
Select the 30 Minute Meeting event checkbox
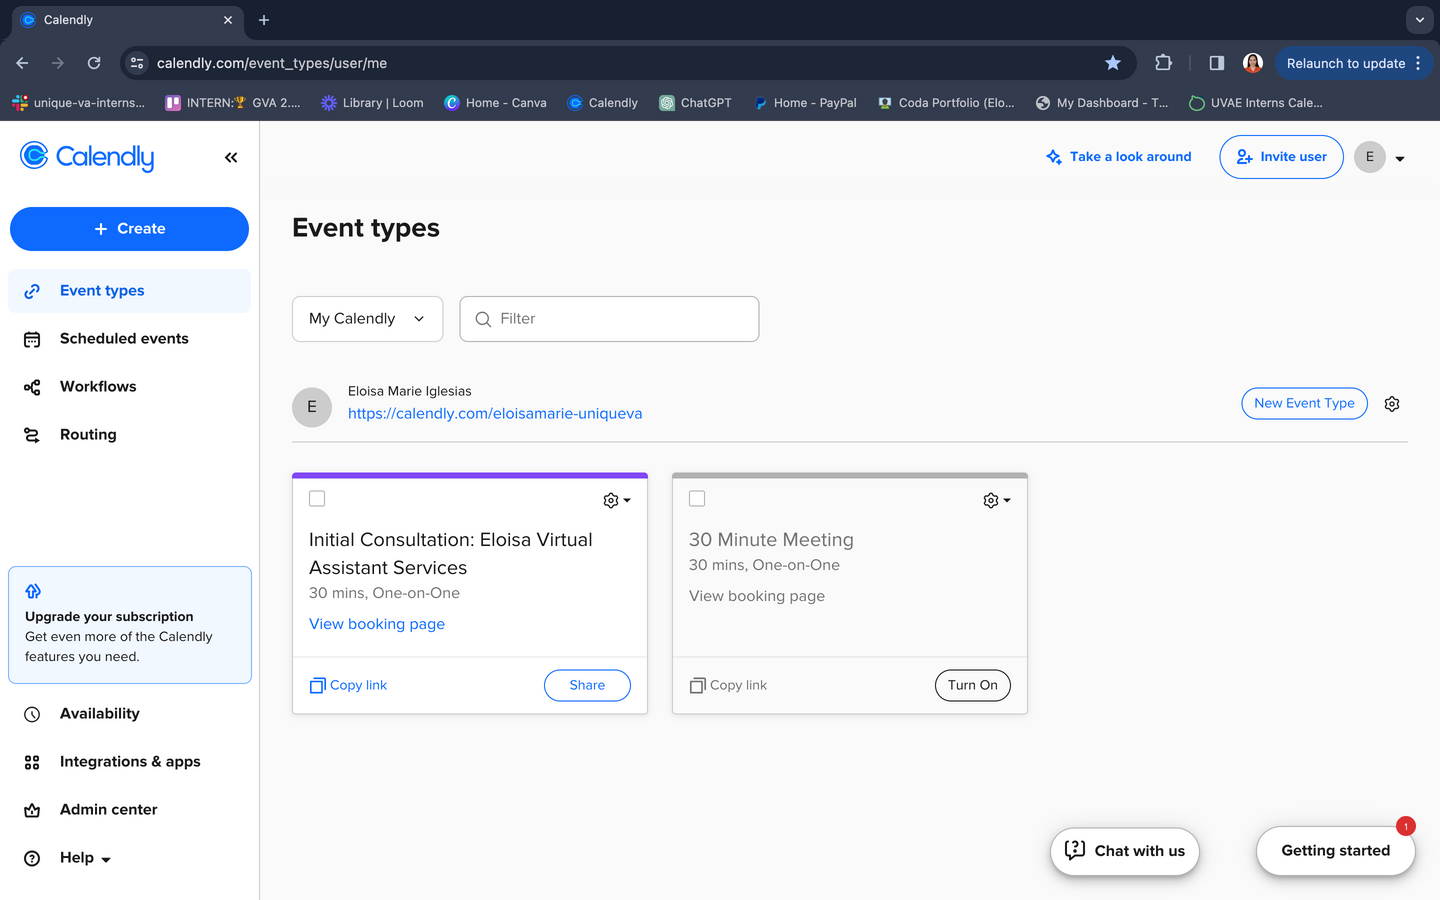coord(697,499)
